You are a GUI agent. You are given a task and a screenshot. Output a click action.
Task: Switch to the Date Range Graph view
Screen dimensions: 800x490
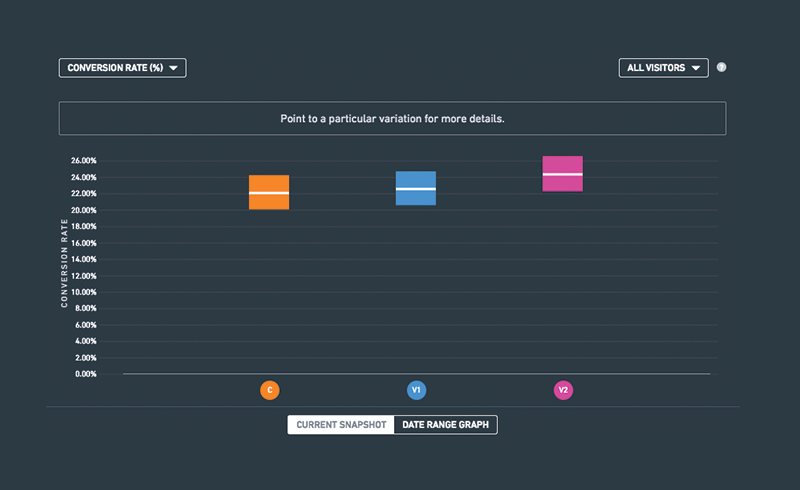pos(445,425)
